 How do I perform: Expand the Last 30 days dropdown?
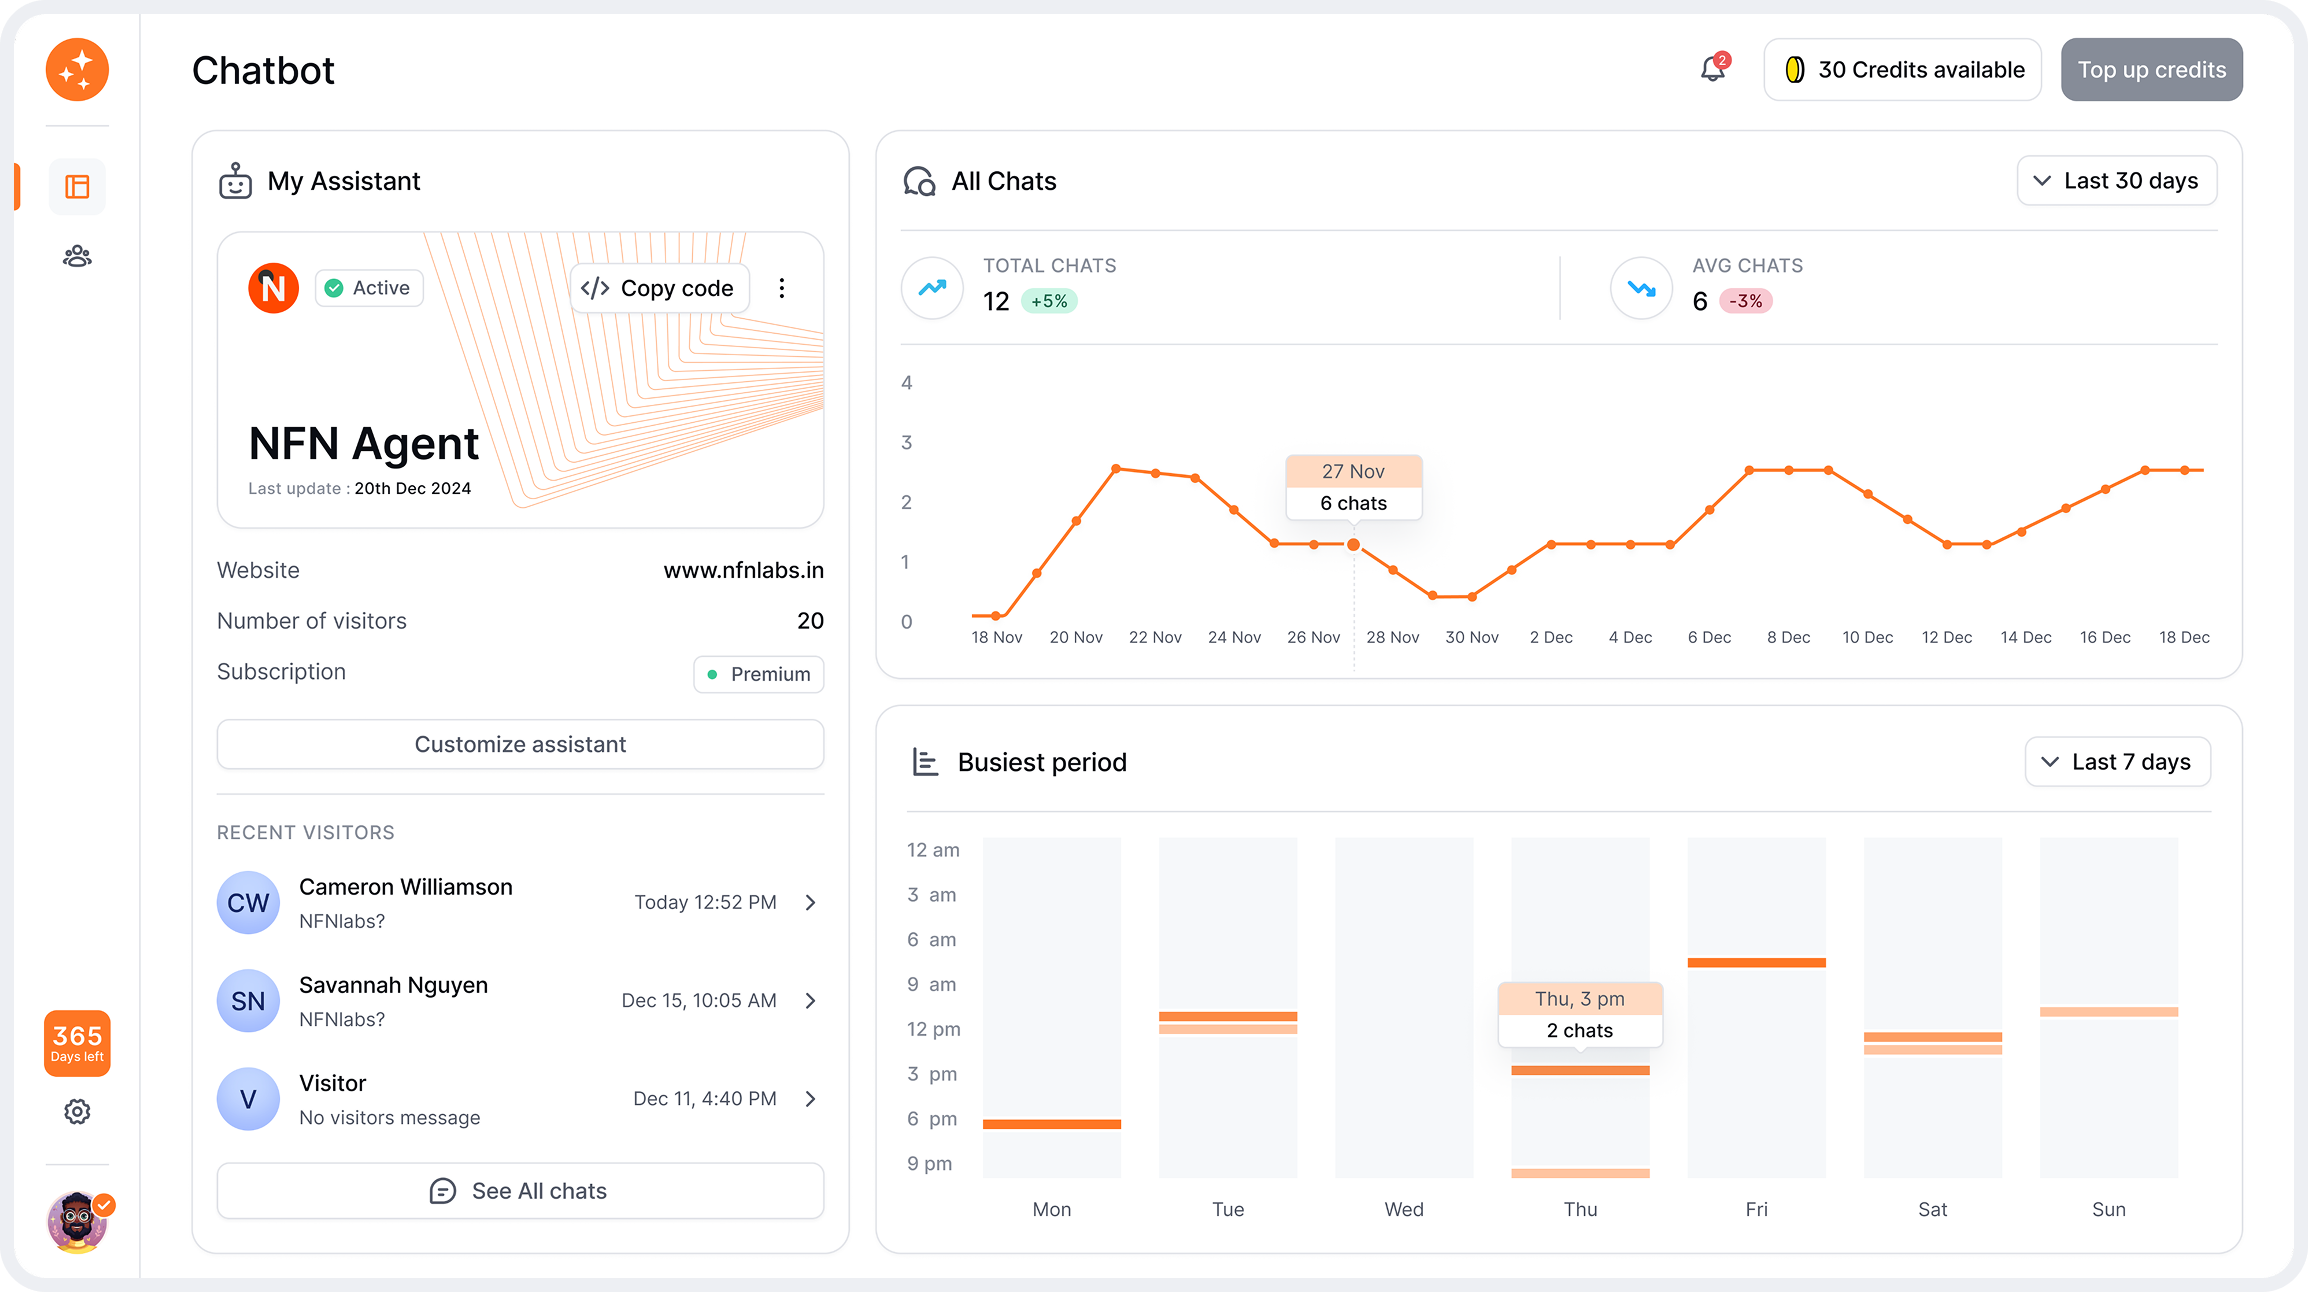point(2116,181)
